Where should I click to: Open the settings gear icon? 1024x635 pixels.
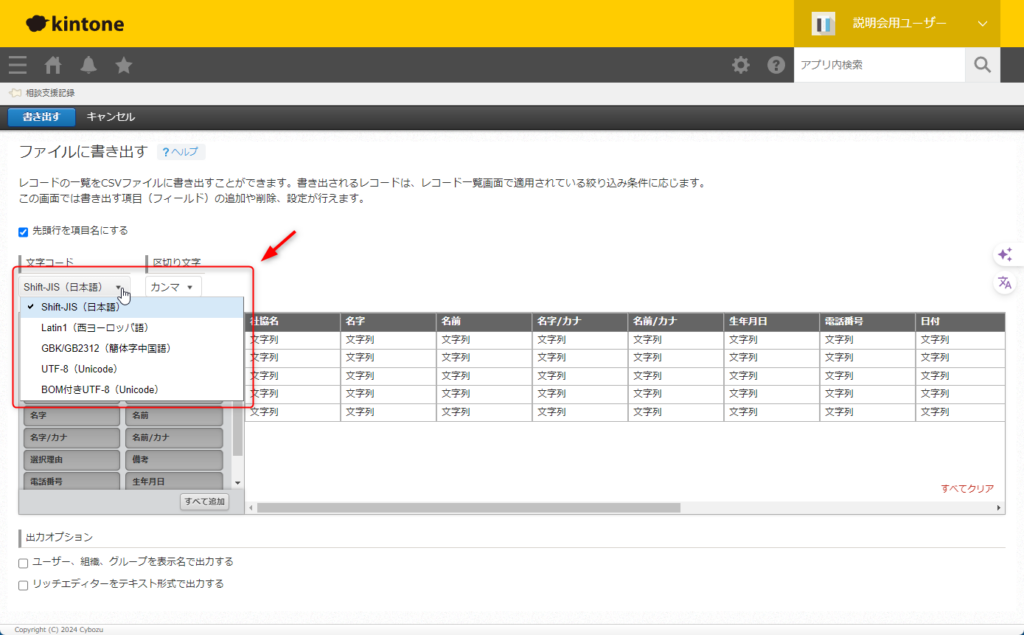click(740, 65)
